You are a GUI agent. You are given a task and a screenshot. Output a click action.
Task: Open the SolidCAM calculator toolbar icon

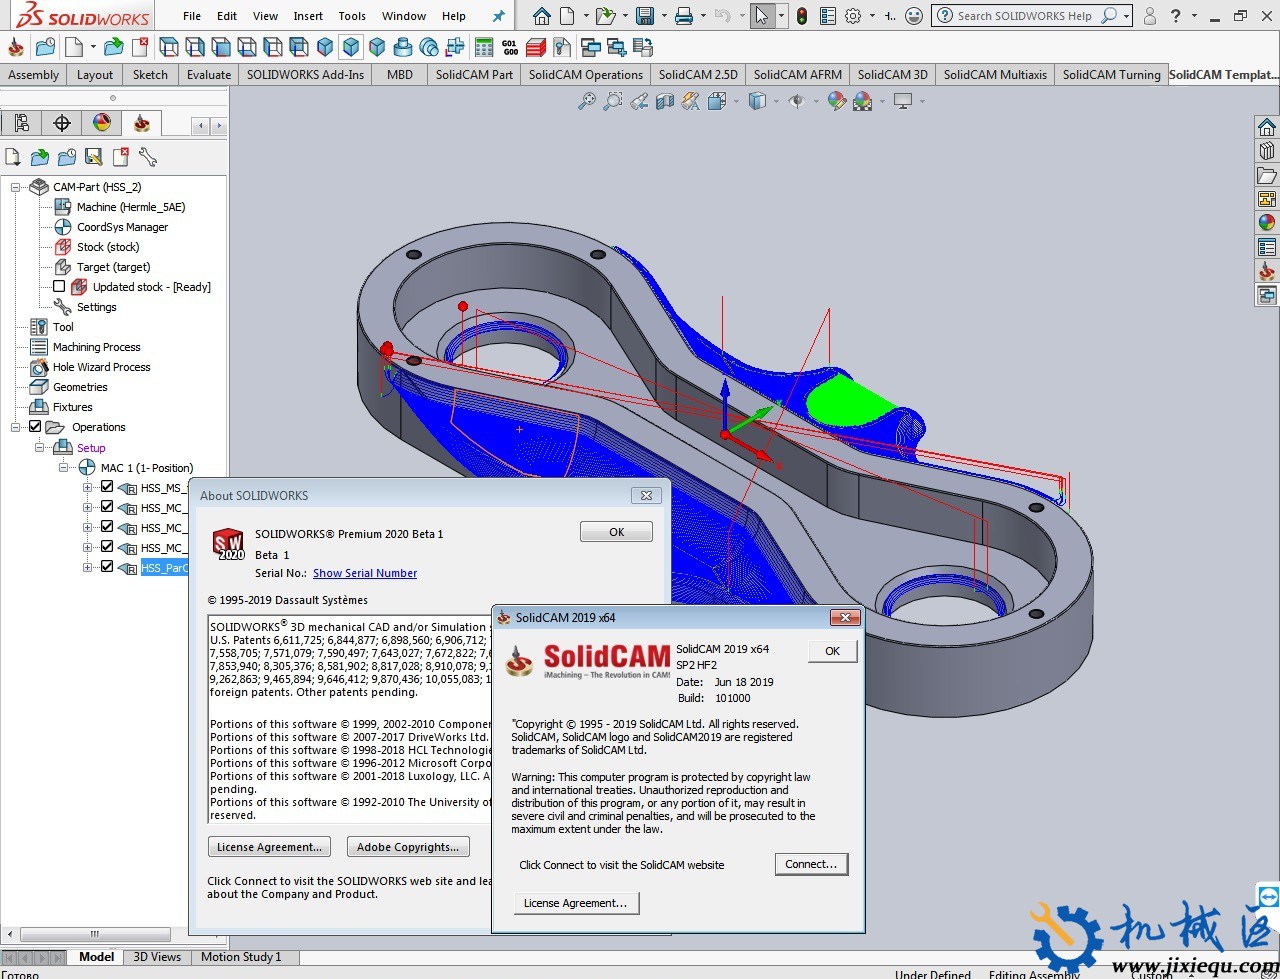(483, 46)
